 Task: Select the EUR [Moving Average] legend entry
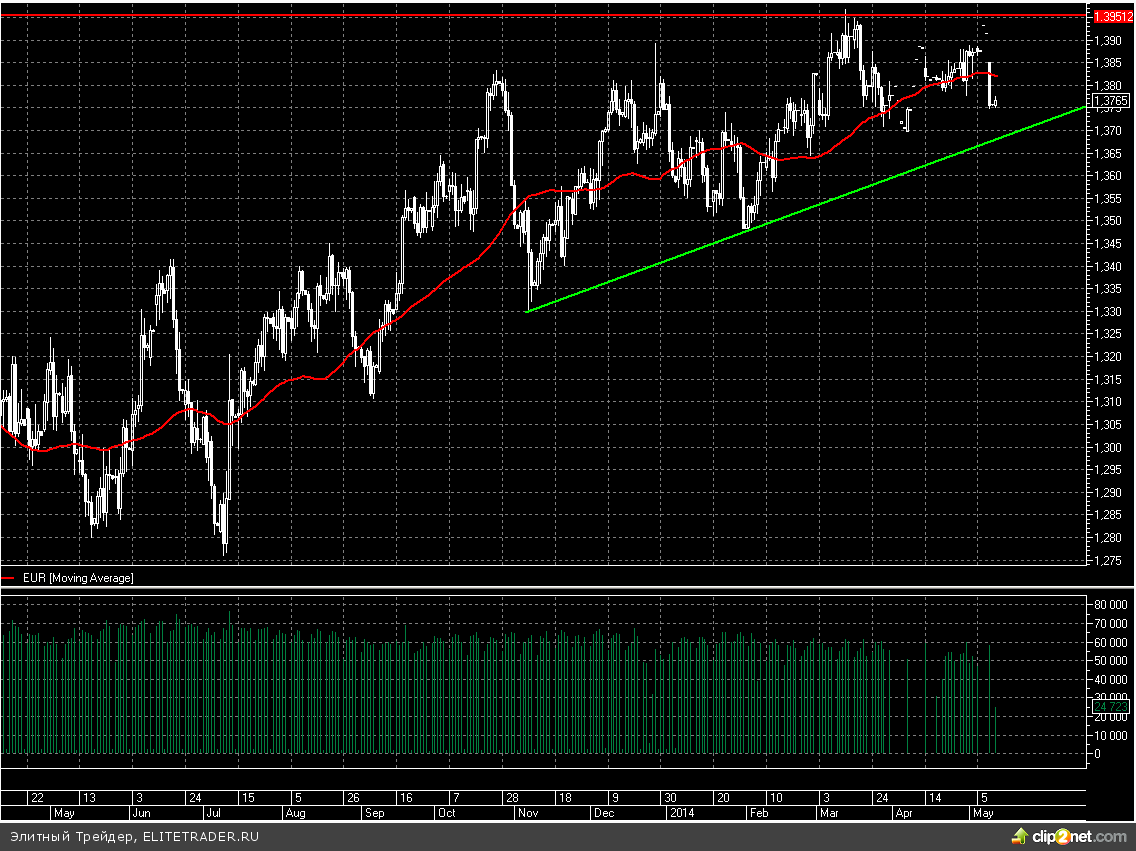click(78, 578)
